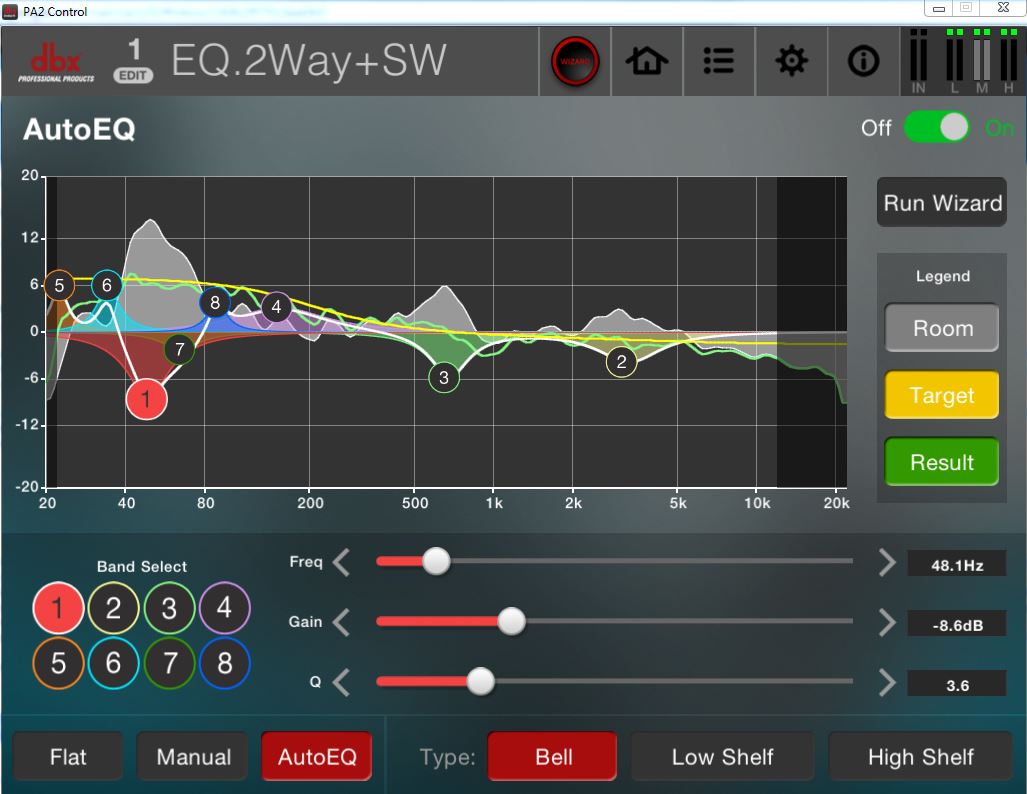The width and height of the screenshot is (1027, 794).
Task: Switch to Manual EQ mode
Action: click(193, 757)
